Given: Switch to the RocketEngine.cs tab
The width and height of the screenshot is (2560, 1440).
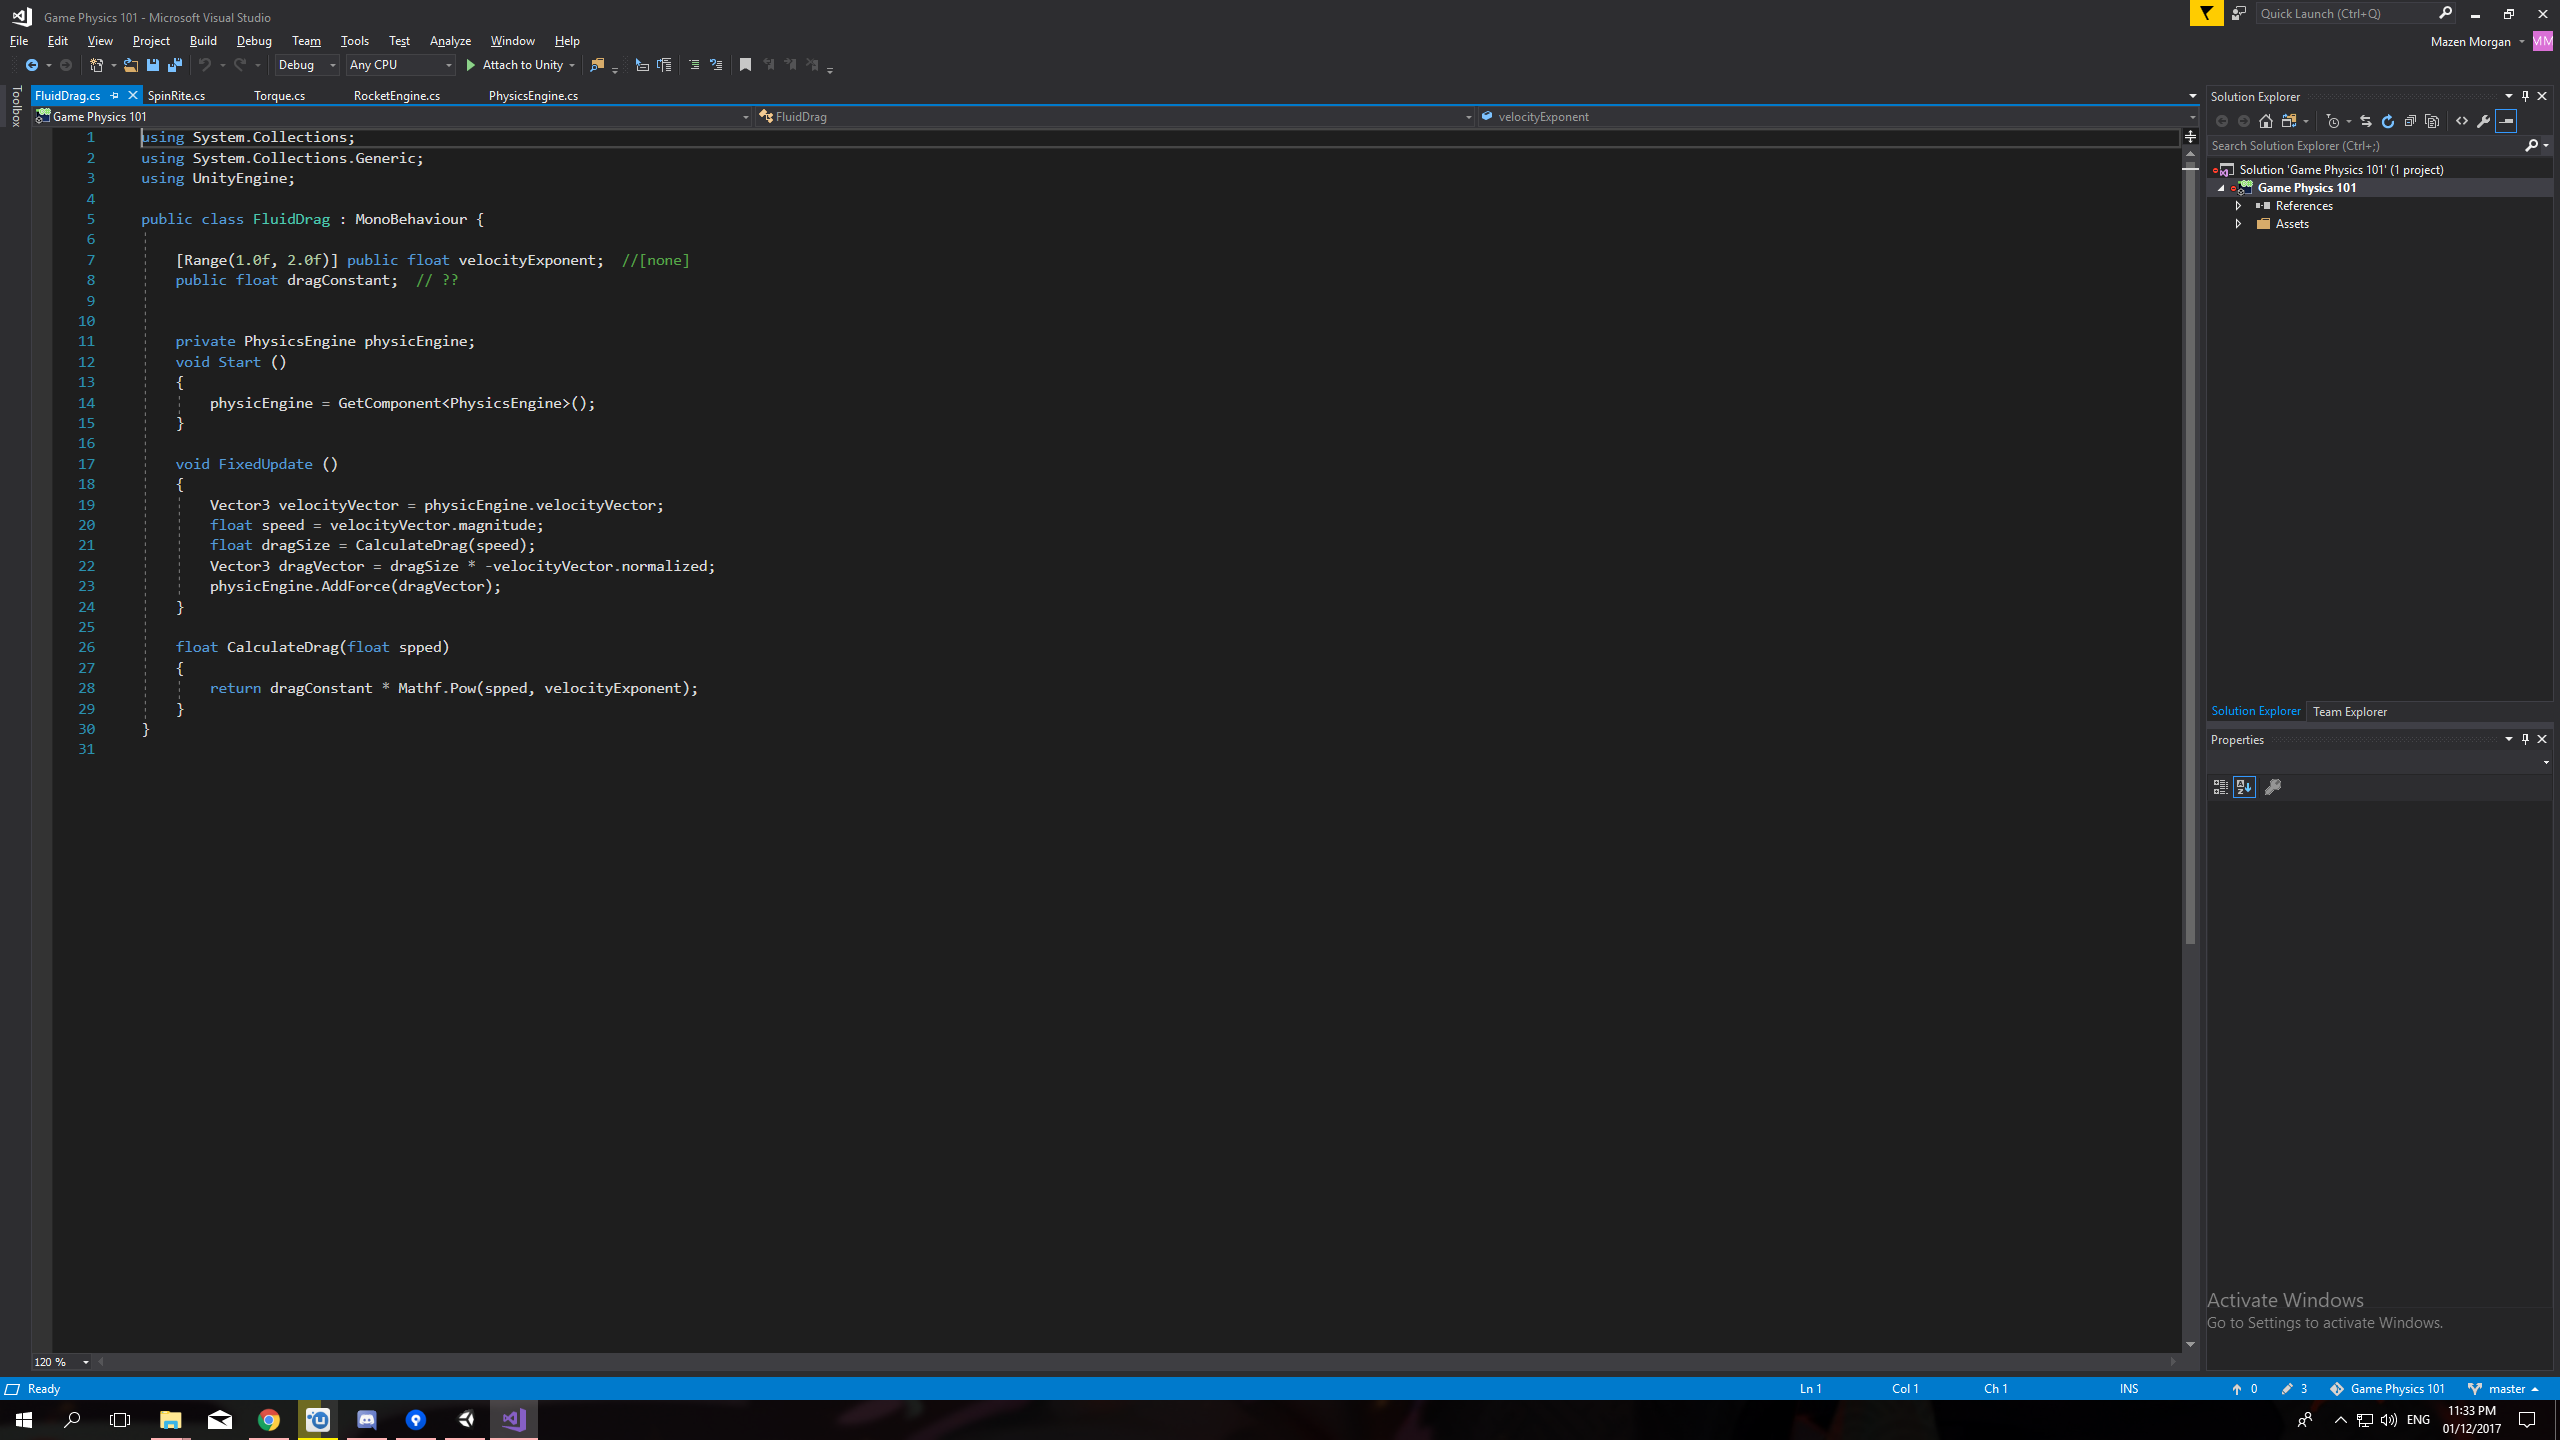Looking at the screenshot, I should [397, 96].
